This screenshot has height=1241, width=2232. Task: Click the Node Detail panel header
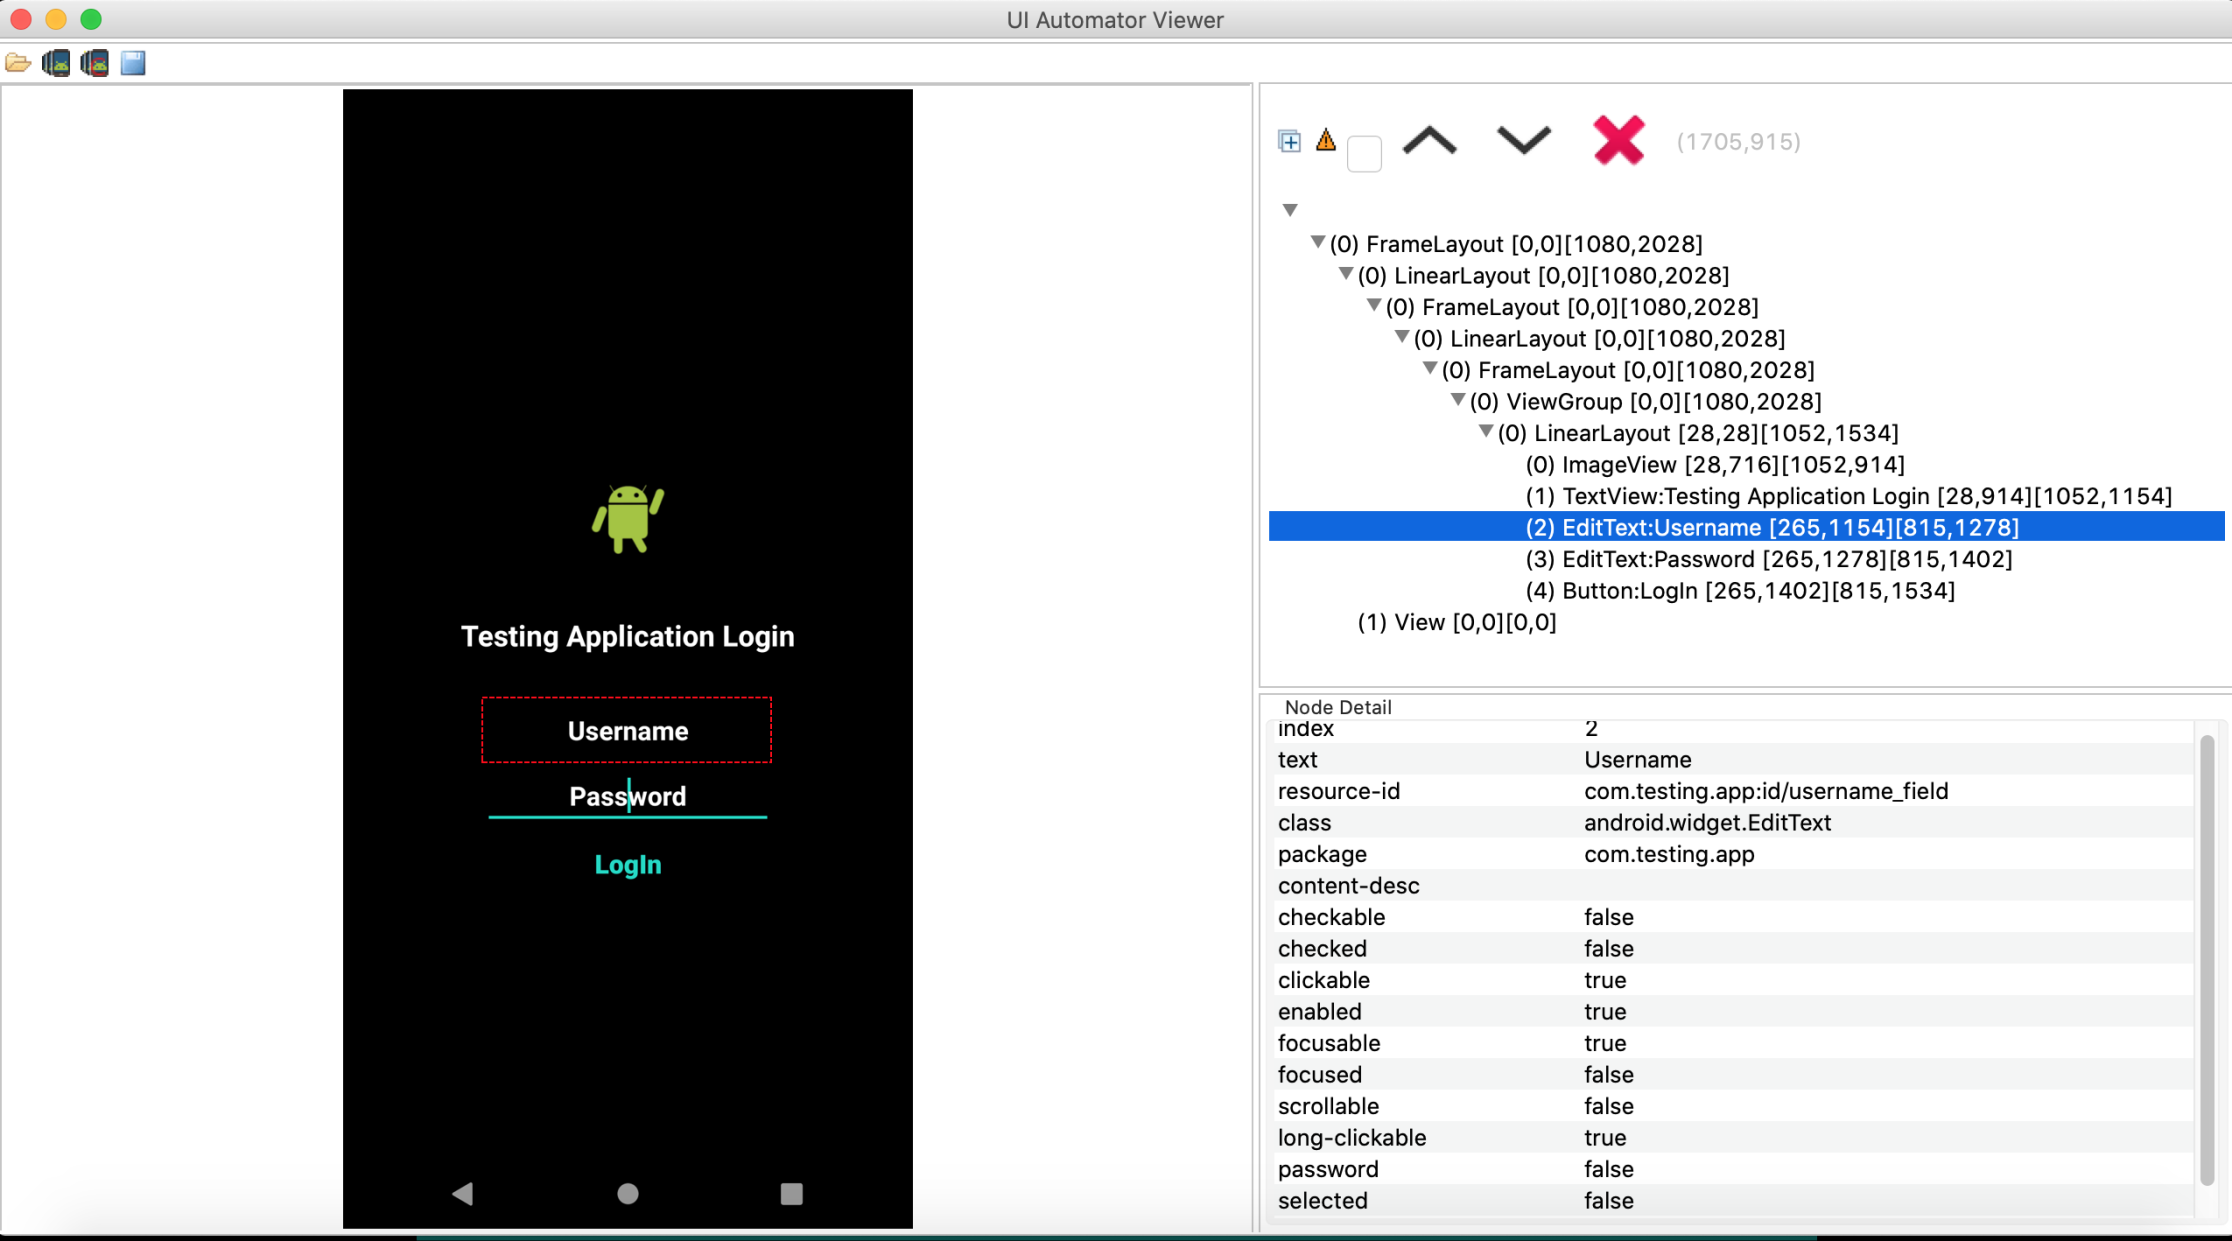point(1338,707)
